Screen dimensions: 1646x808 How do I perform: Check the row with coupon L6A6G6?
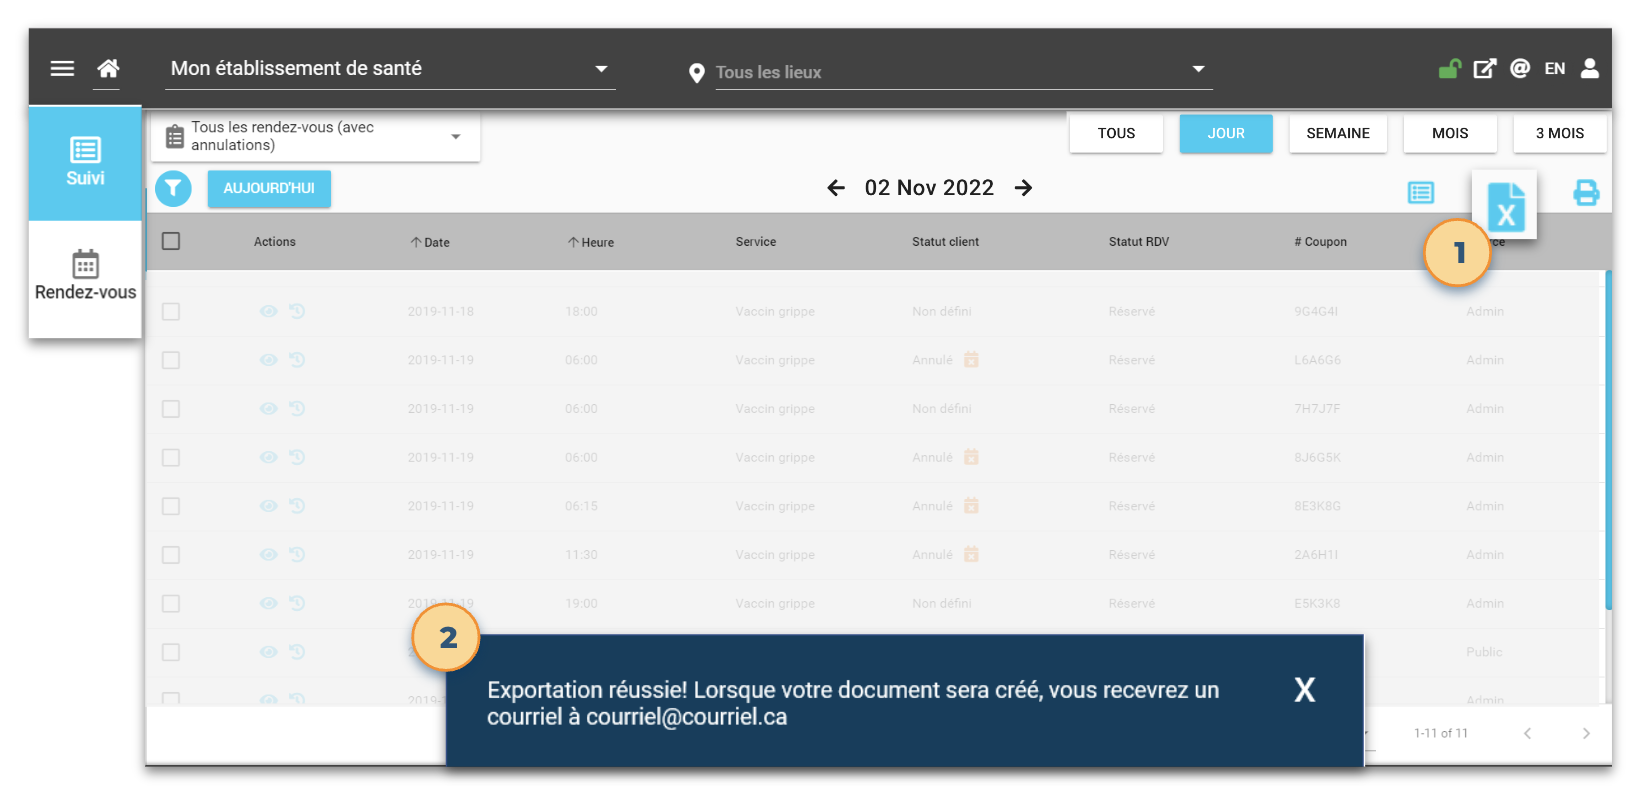tap(171, 360)
